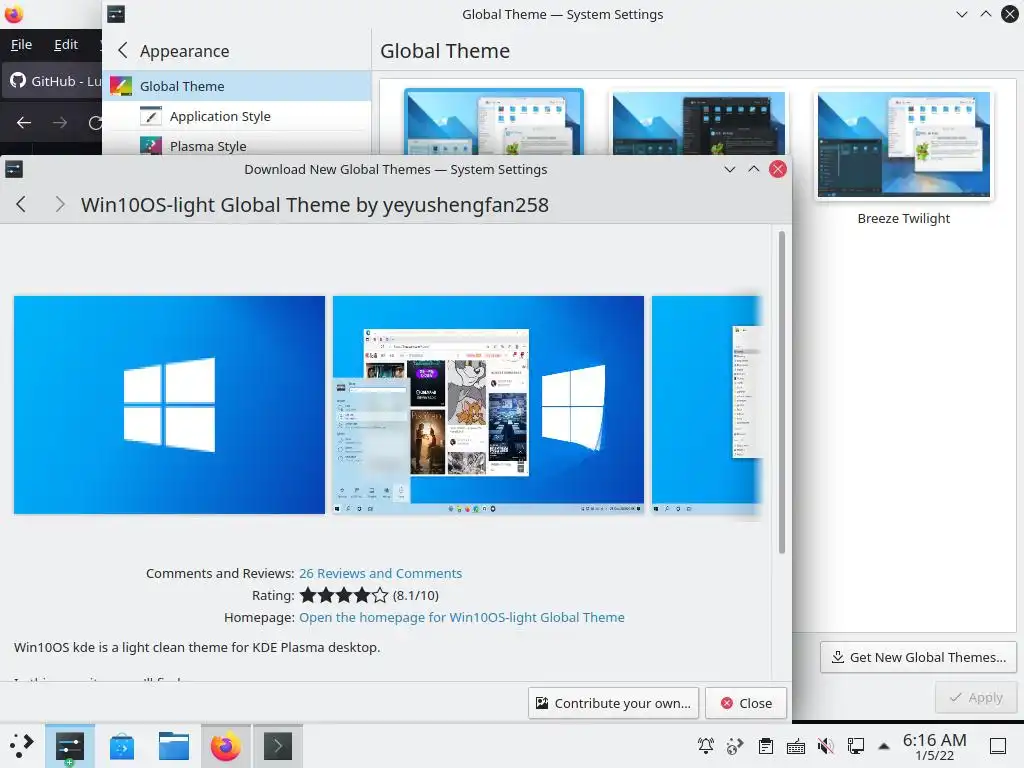Open 26 Reviews and Comments link
Screen dimensions: 1024x768
click(x=380, y=573)
